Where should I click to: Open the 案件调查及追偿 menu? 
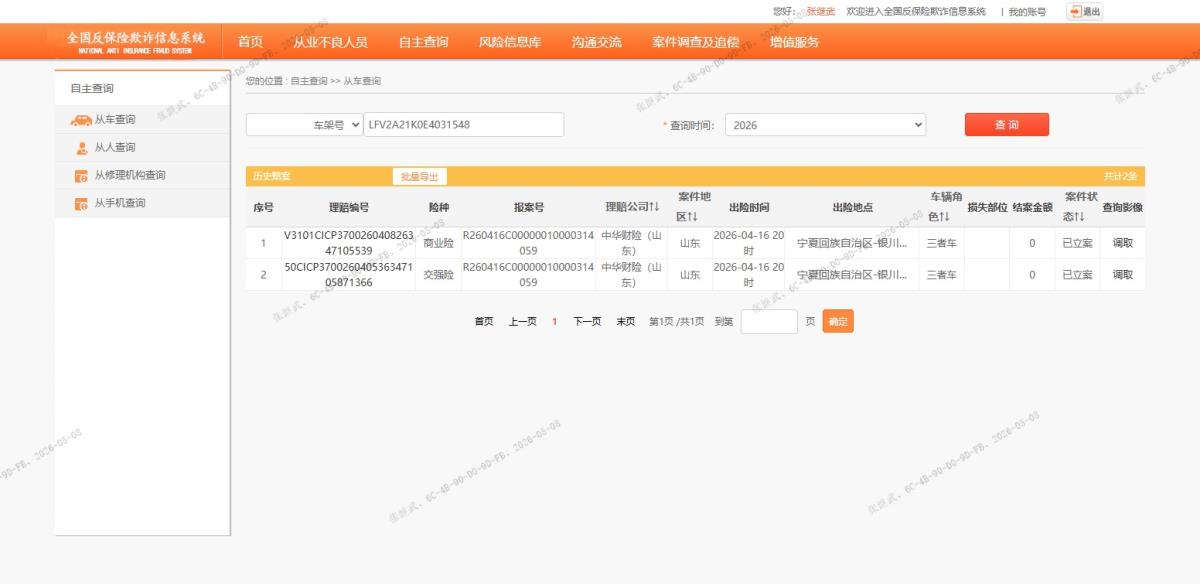[x=696, y=42]
